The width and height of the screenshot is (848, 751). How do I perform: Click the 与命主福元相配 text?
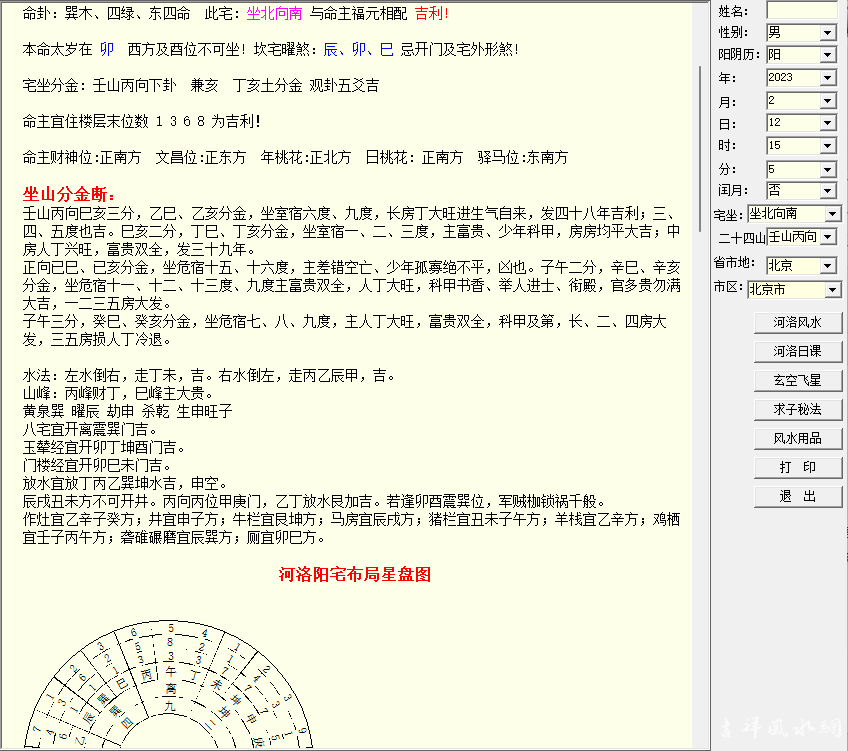coord(359,14)
